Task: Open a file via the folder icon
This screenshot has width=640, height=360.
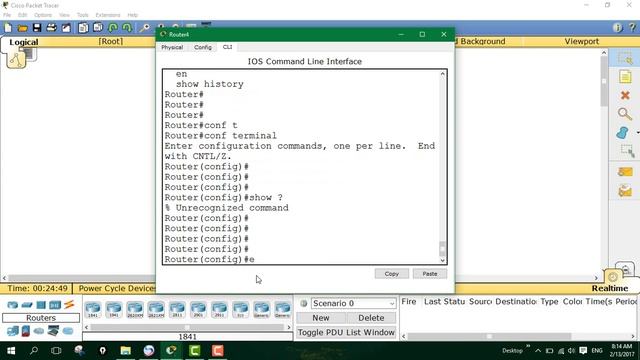Action: 22,28
